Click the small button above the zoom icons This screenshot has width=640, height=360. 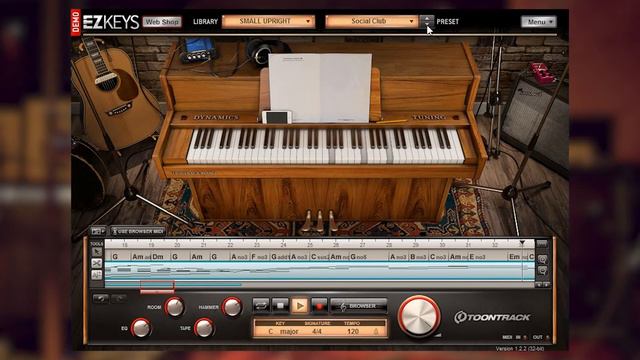[x=542, y=244]
